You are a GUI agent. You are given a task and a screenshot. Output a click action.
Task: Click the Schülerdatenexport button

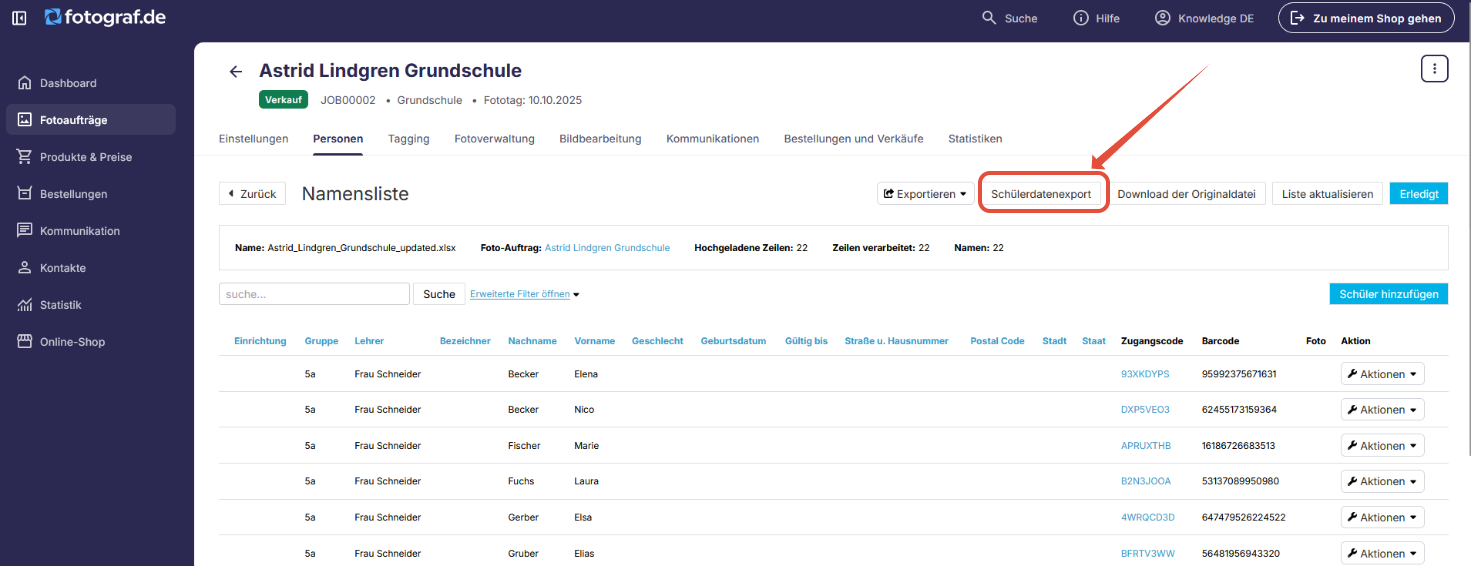click(x=1041, y=194)
